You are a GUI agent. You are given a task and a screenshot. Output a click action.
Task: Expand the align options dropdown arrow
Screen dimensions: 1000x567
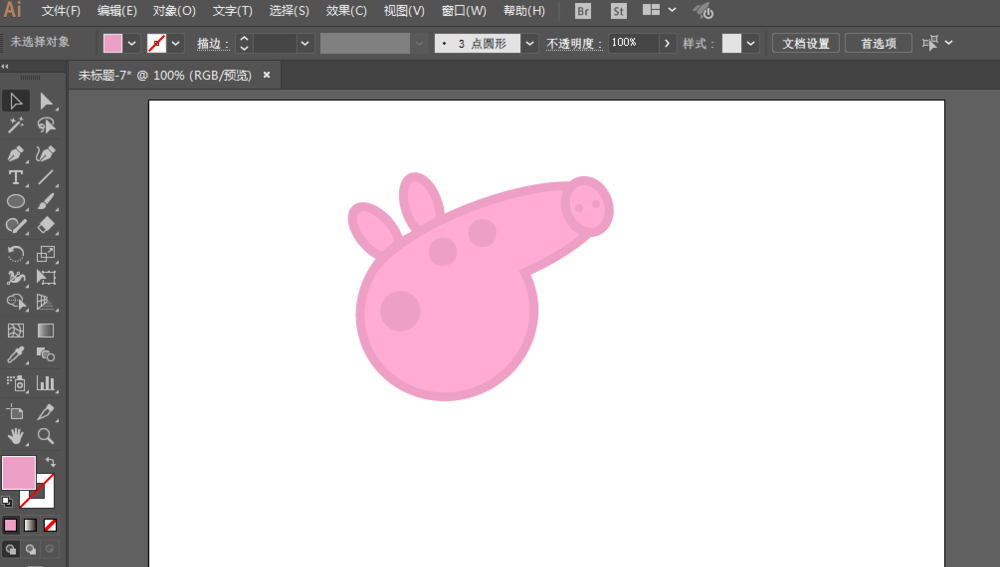click(949, 43)
